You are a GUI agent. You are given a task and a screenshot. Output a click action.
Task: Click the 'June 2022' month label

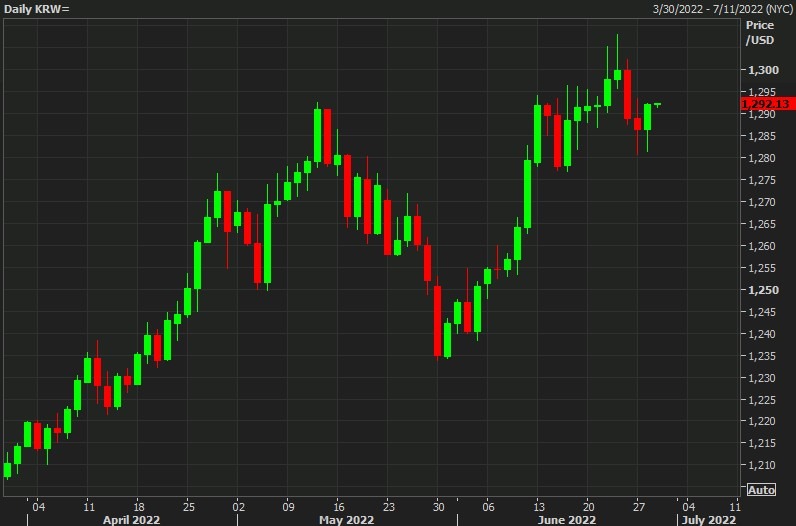(x=567, y=520)
